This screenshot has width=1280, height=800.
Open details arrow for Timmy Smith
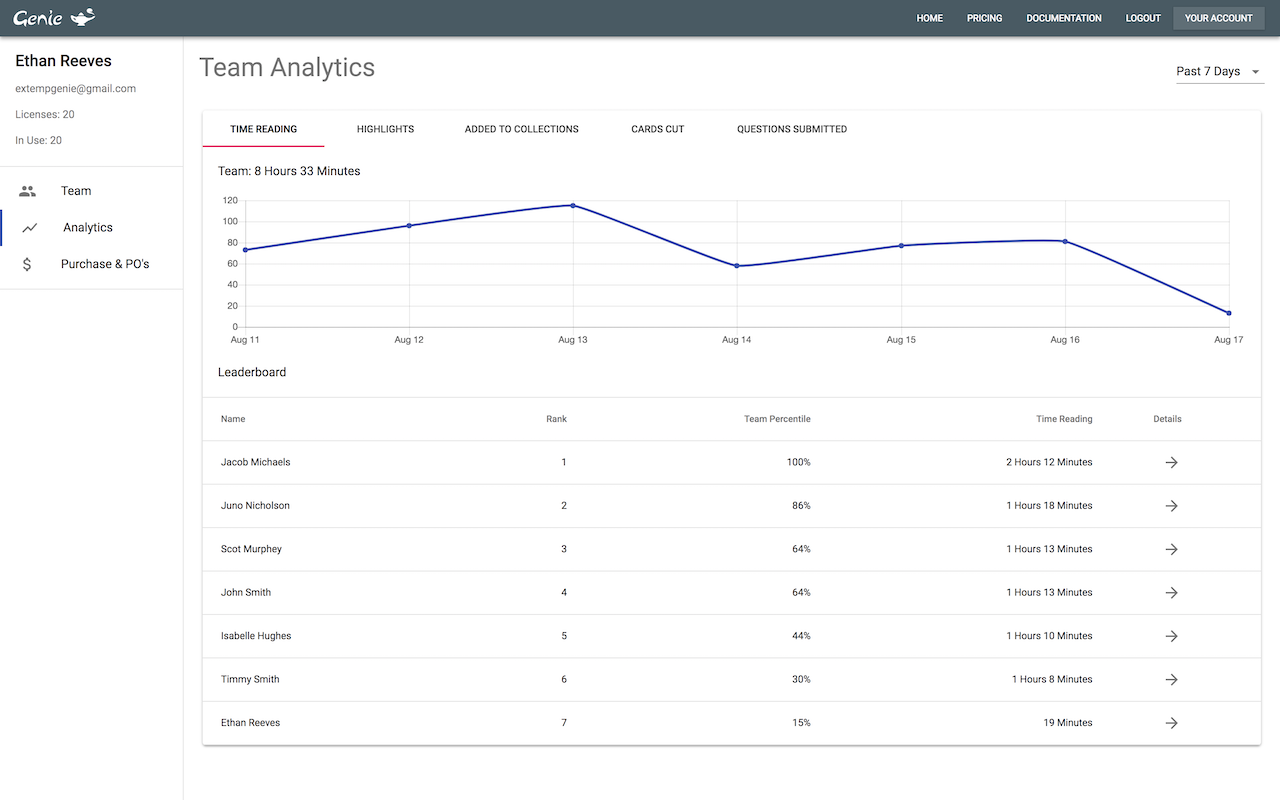(1171, 679)
